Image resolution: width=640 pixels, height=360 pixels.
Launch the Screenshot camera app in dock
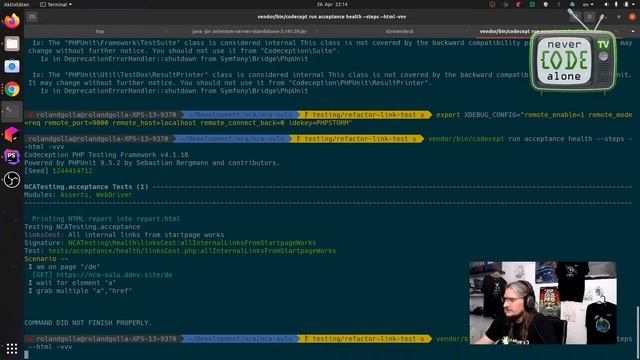pos(12,66)
